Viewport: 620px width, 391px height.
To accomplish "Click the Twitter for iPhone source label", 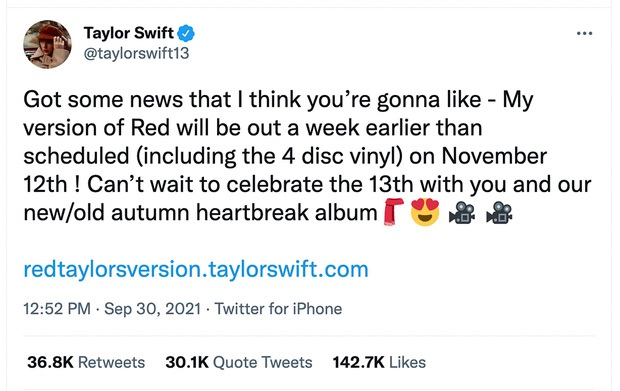I will [278, 309].
